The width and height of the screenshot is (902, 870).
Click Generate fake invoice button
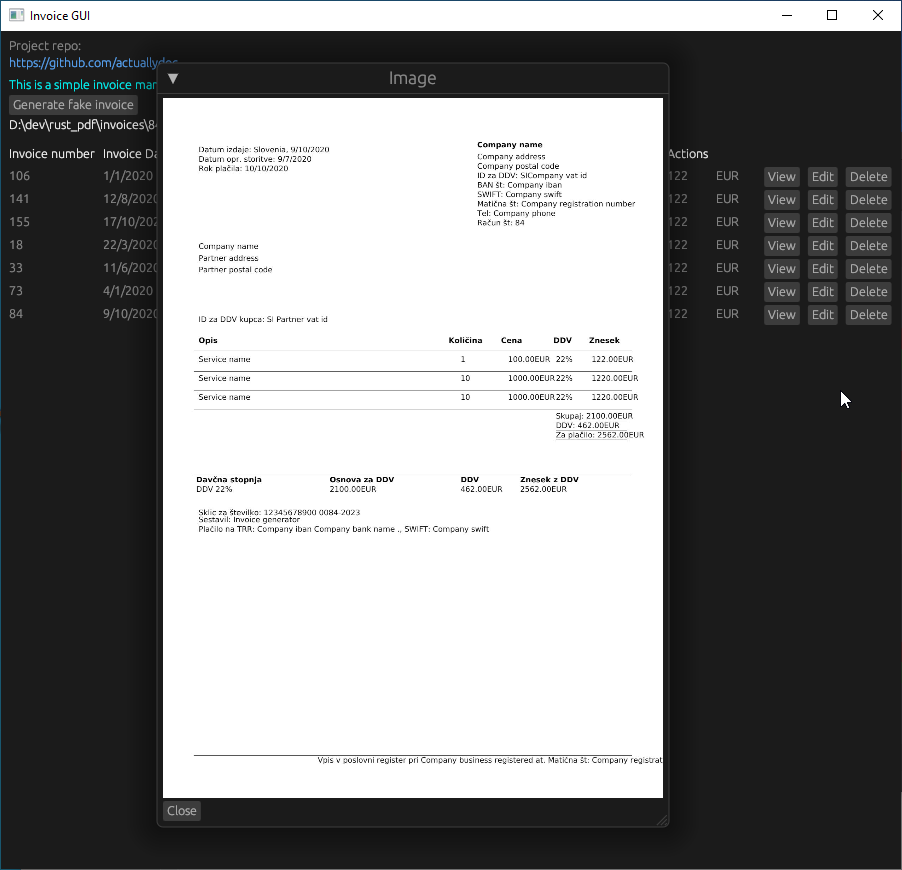click(73, 105)
